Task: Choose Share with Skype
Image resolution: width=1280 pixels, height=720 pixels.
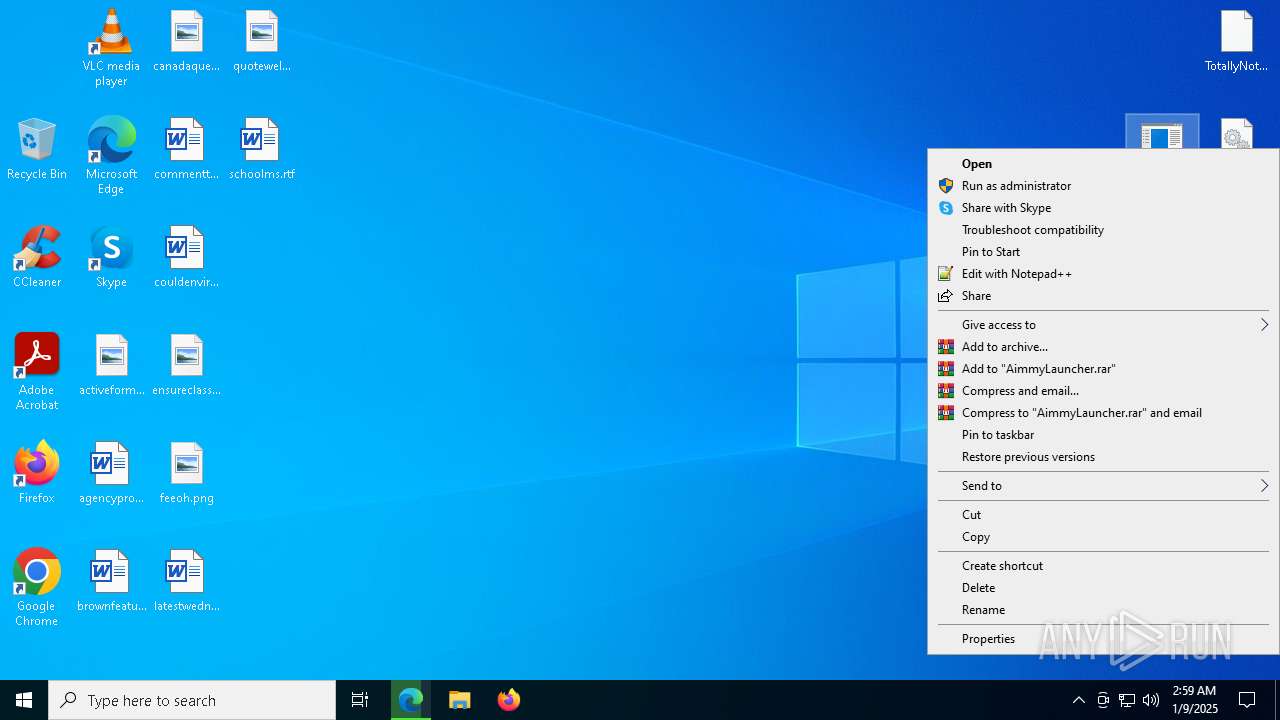Action: click(x=1103, y=208)
